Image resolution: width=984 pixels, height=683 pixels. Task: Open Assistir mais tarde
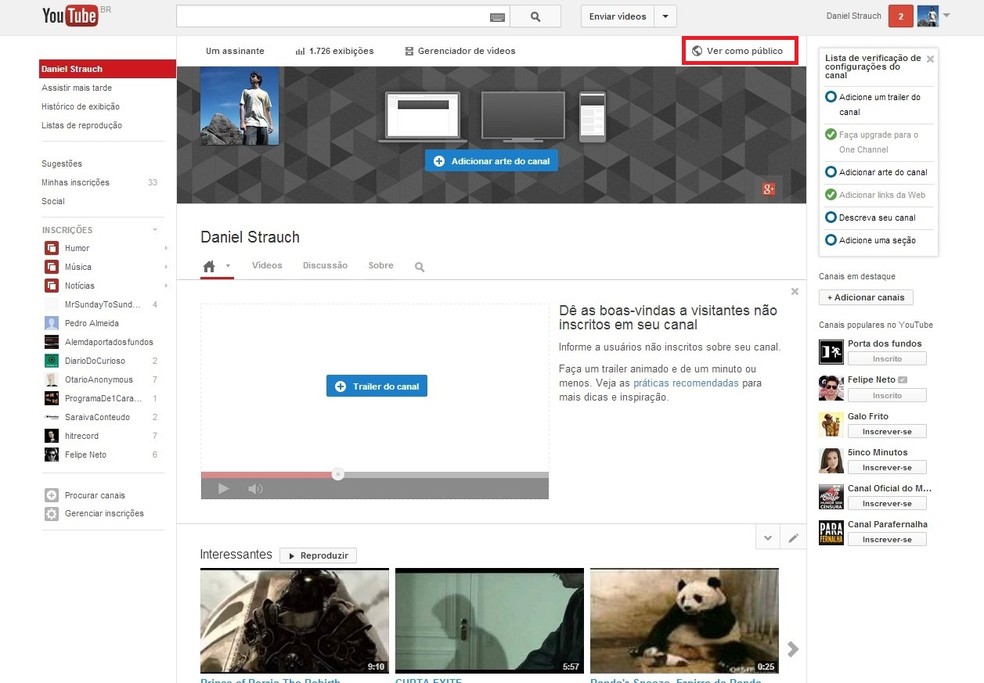click(x=77, y=88)
